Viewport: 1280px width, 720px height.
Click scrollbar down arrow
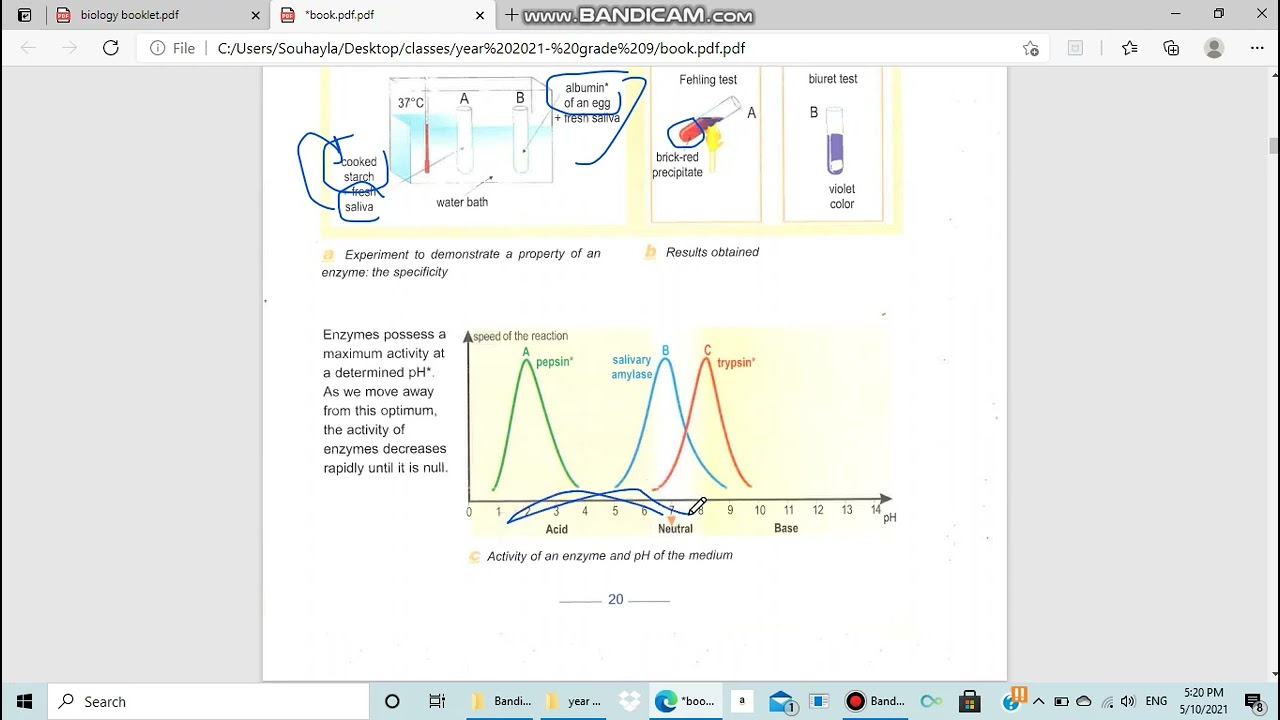coord(1273,674)
